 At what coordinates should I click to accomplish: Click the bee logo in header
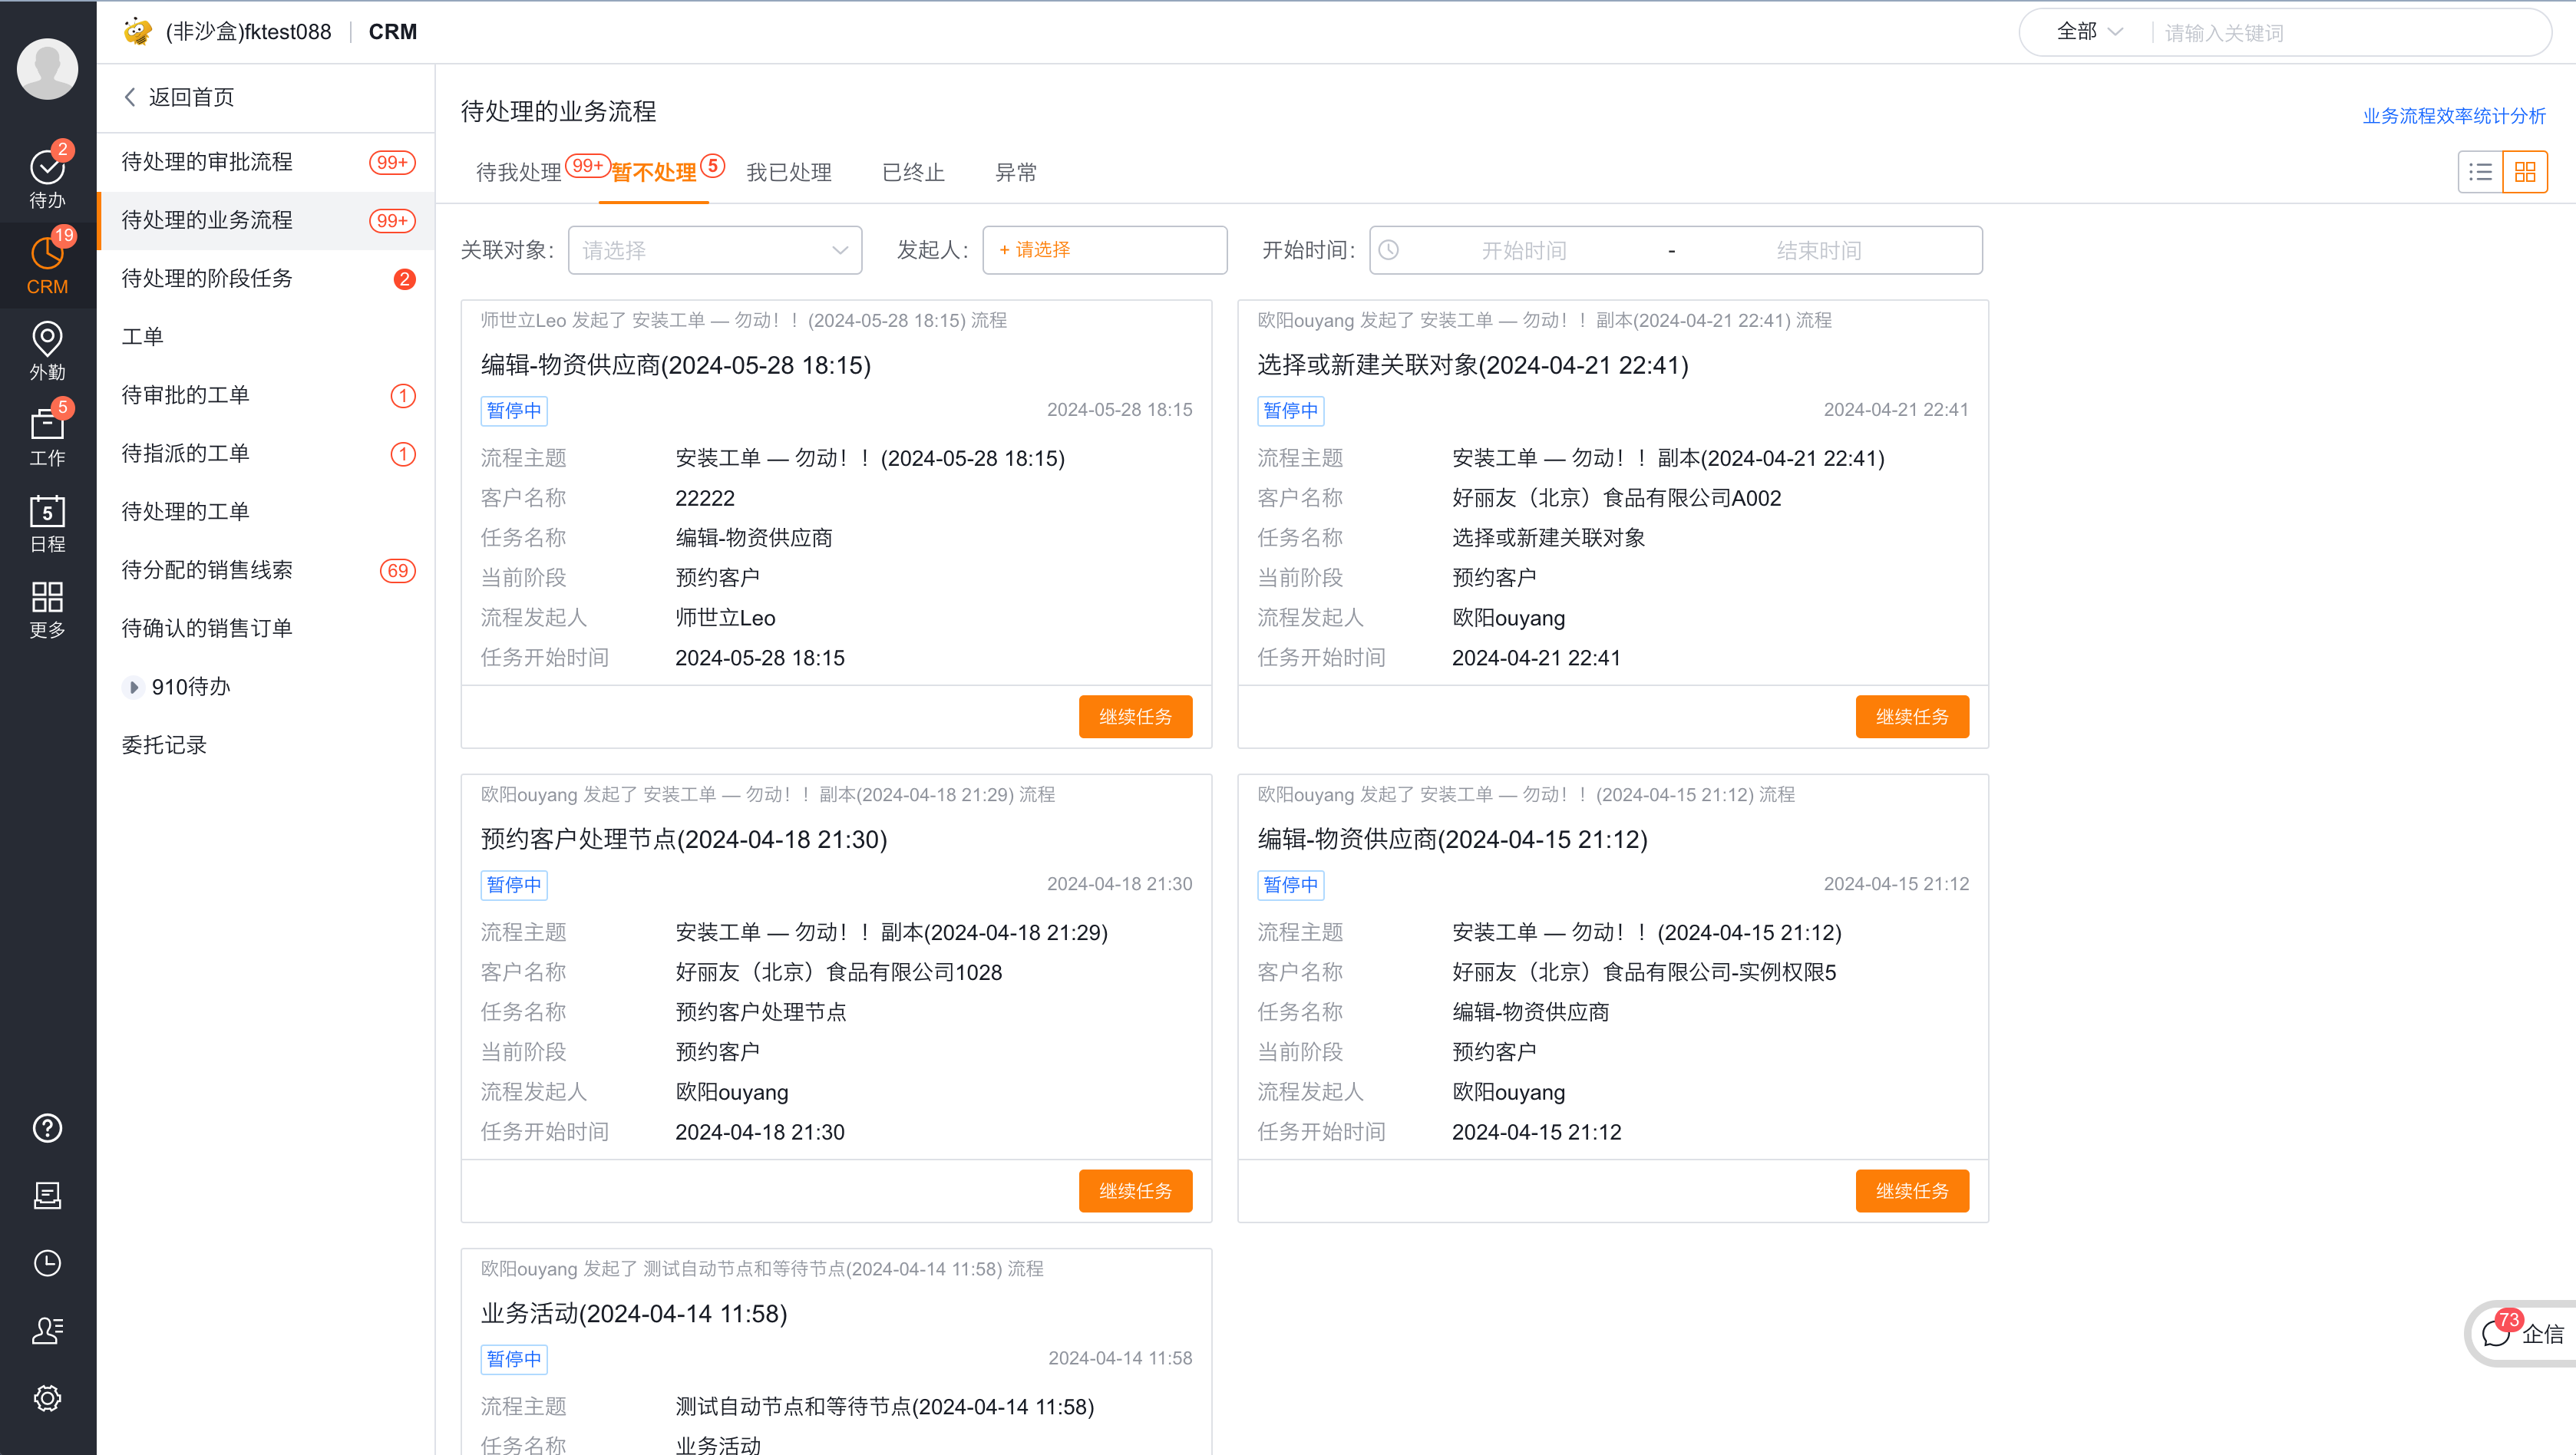tap(137, 31)
